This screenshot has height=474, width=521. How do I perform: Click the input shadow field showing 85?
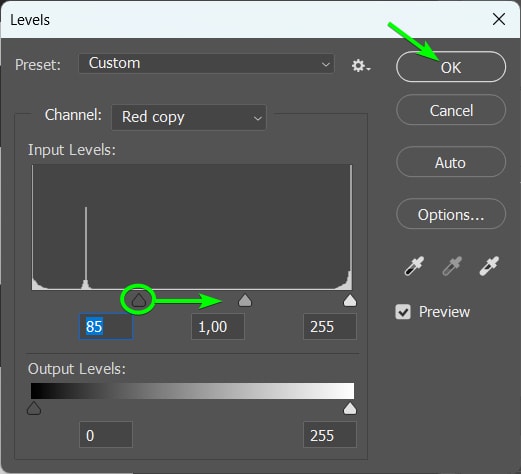pos(106,326)
